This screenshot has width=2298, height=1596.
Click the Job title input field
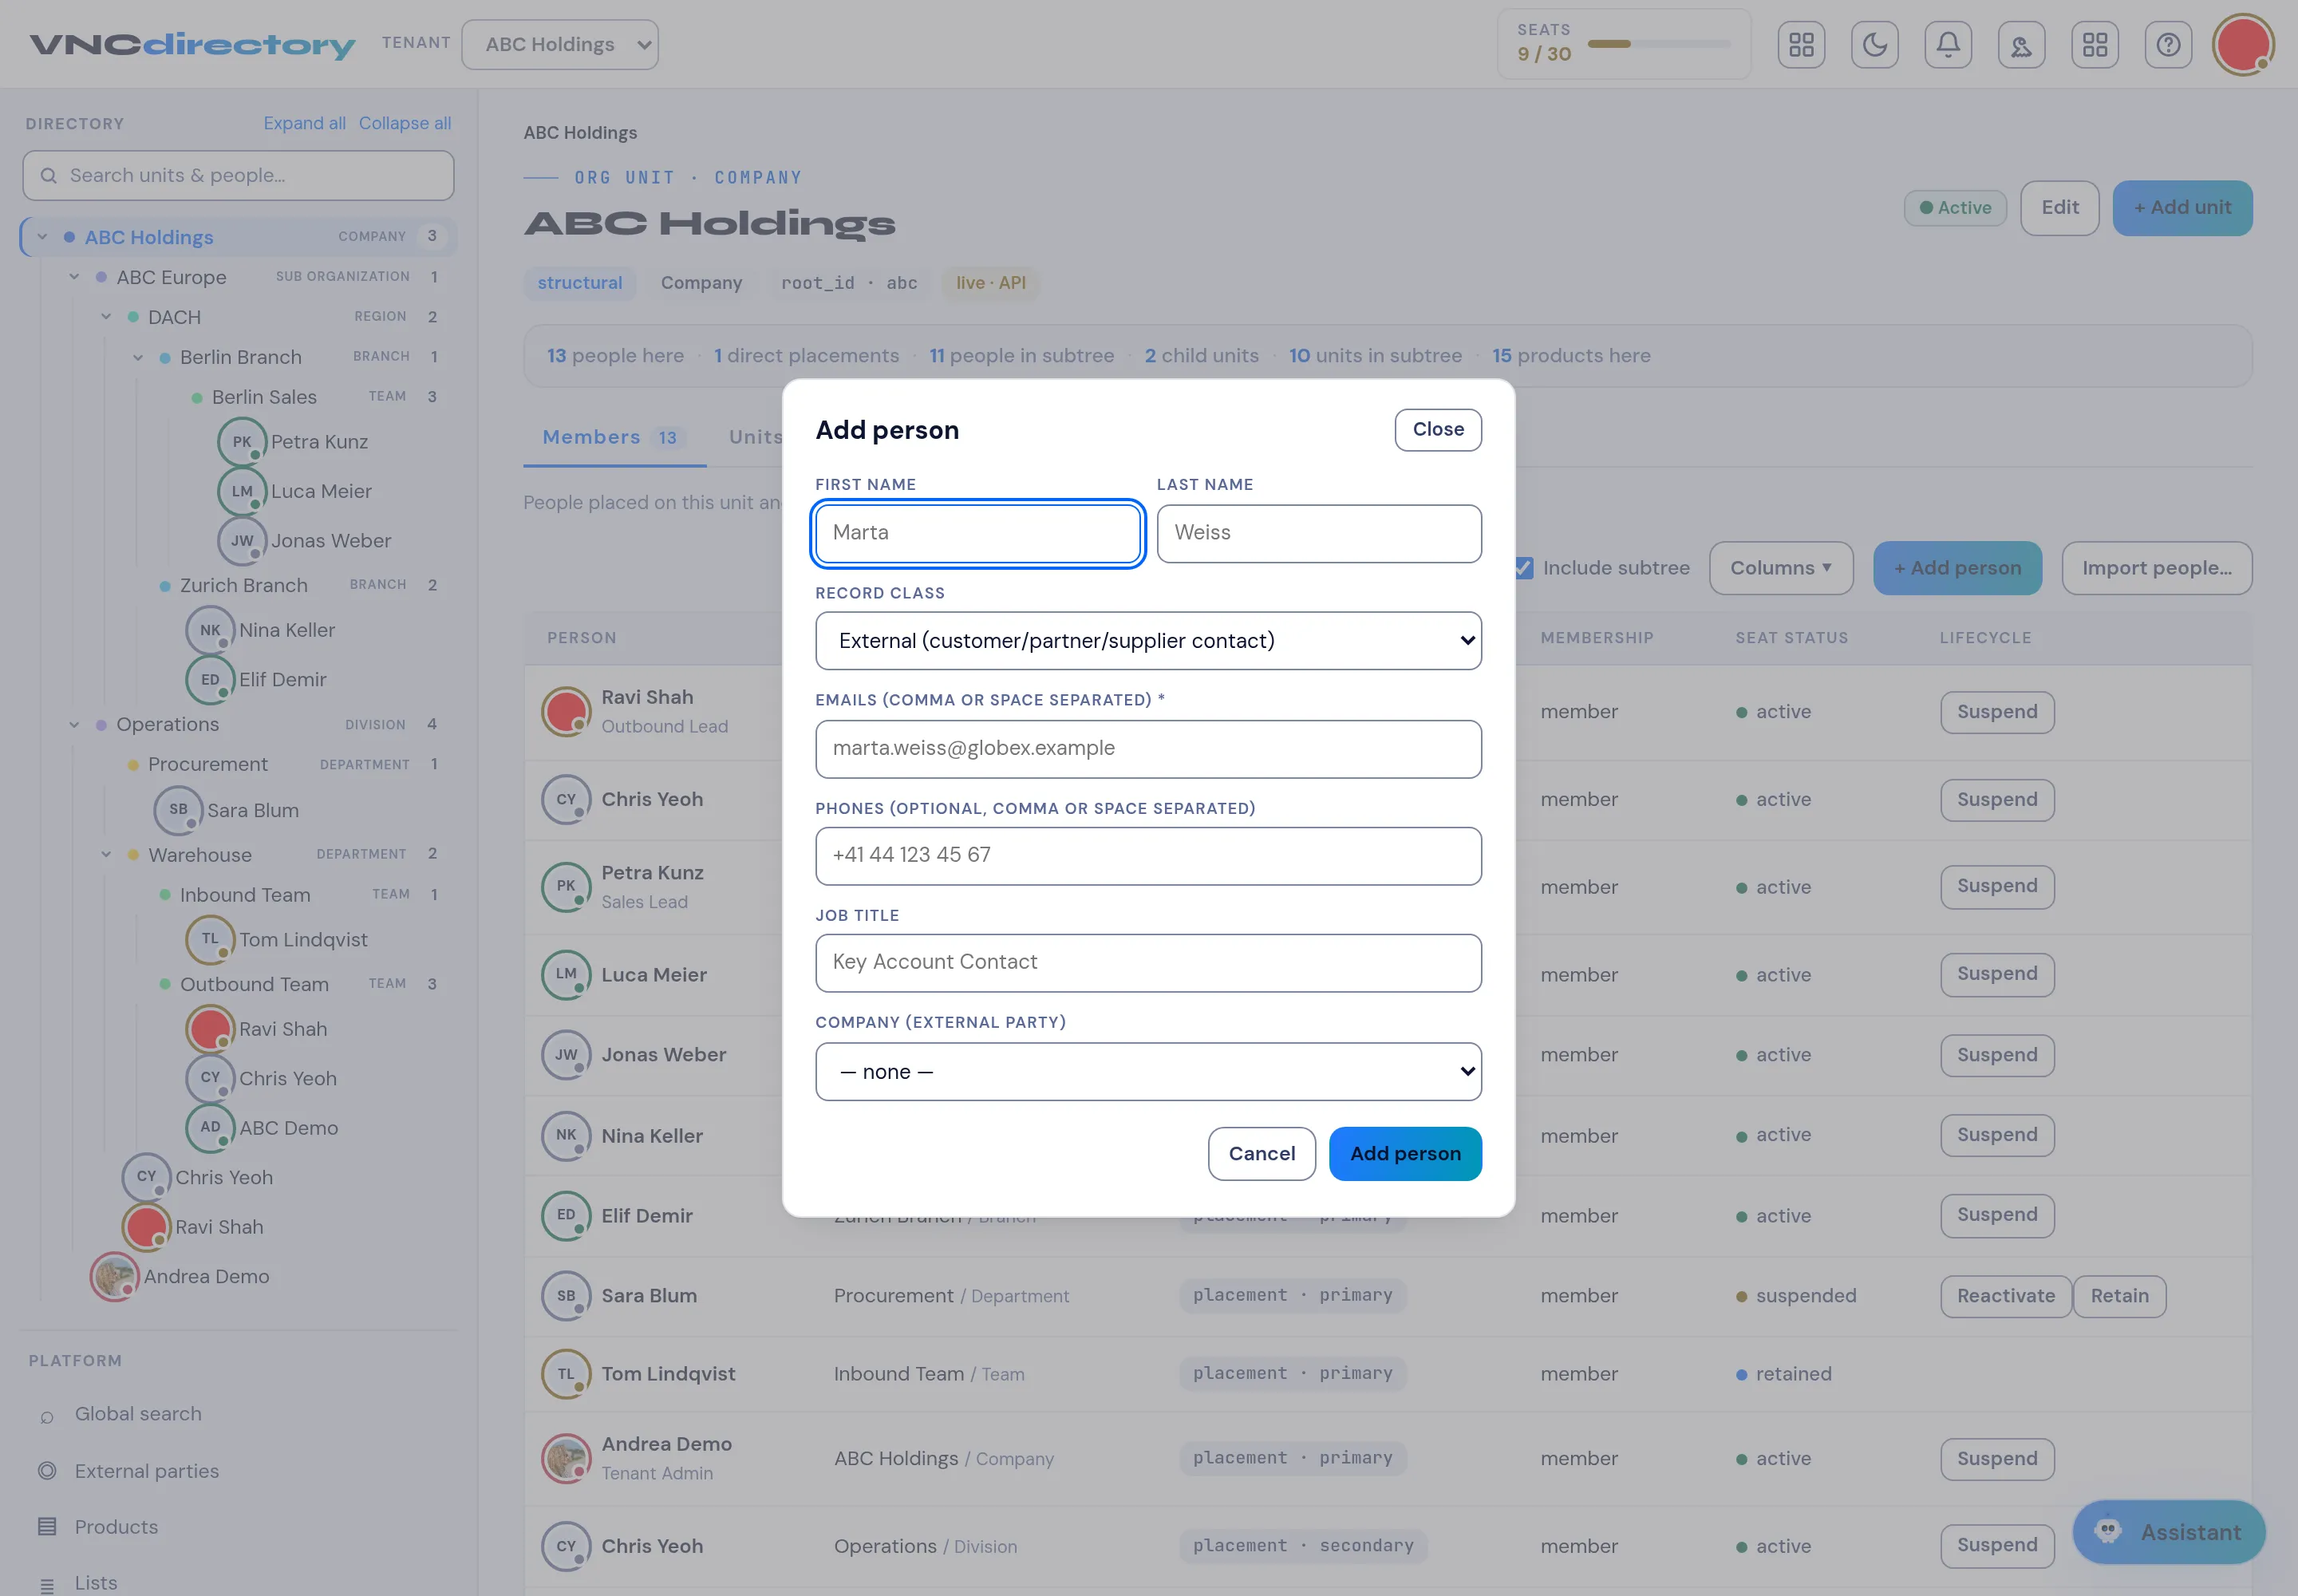pos(1148,963)
